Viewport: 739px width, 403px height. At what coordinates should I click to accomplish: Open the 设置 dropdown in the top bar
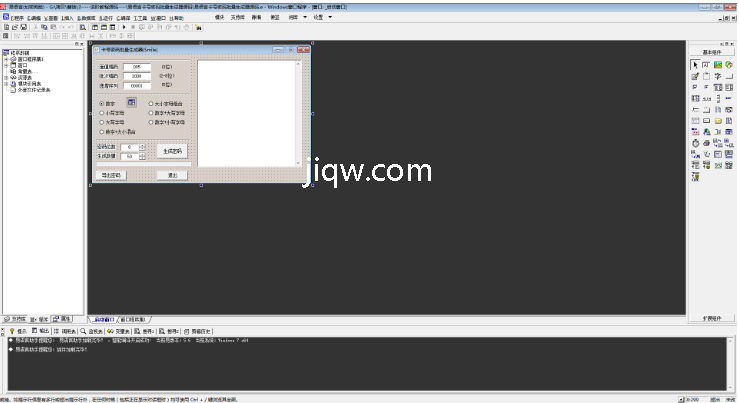[x=322, y=17]
